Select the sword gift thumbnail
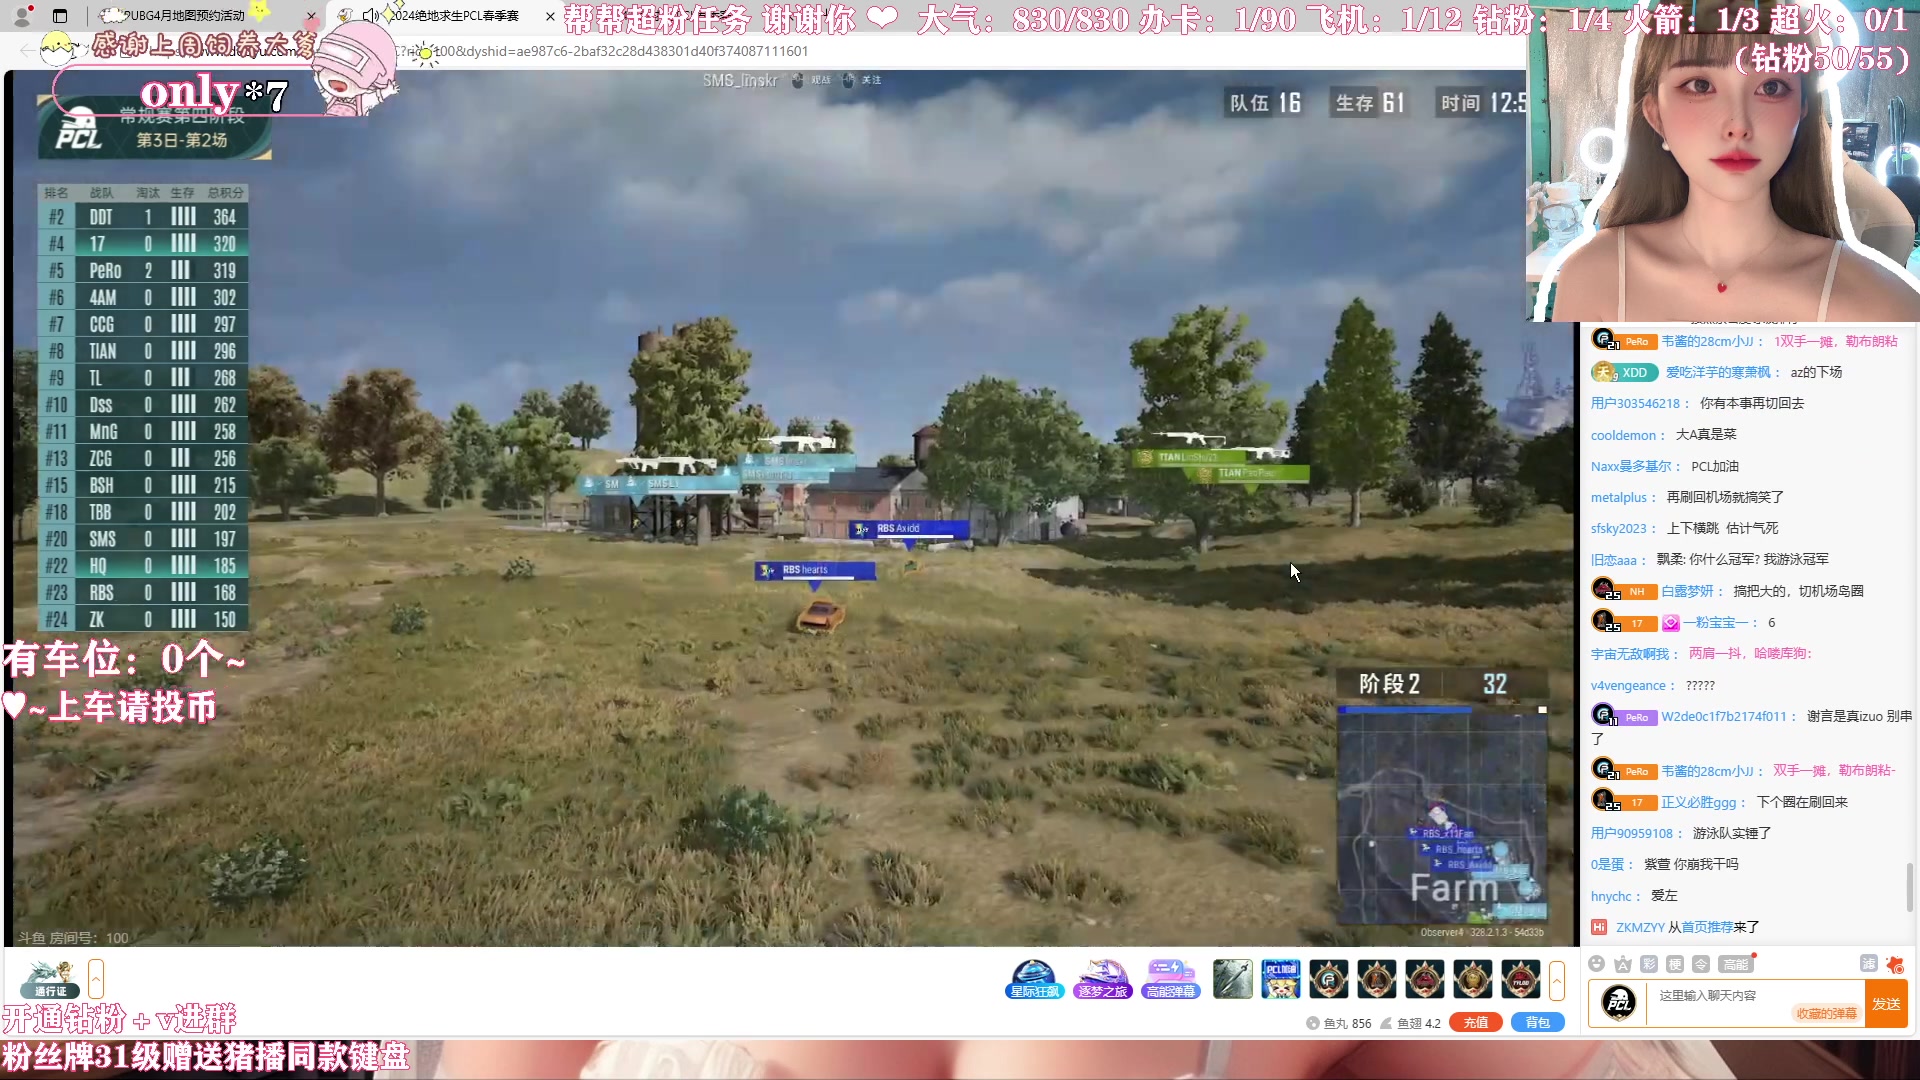1920x1080 pixels. click(x=1232, y=979)
